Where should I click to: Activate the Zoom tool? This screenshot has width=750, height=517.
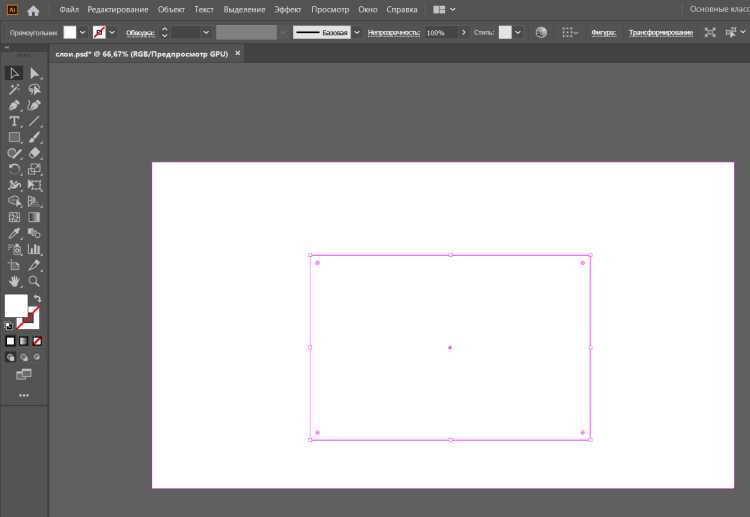coord(34,281)
